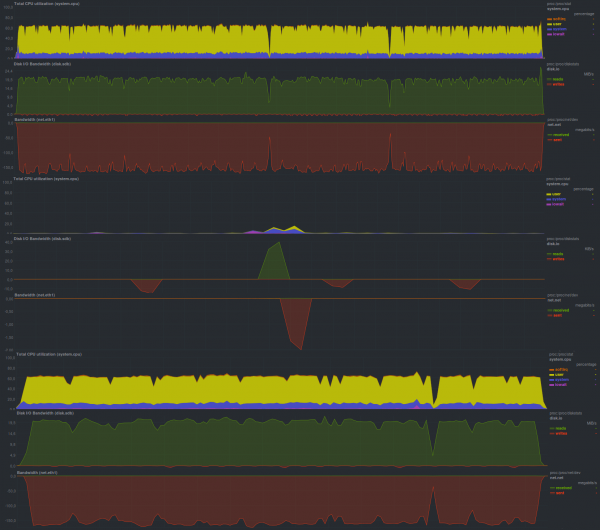
Task: Toggle sent legend in top net.net chart
Action: (556, 139)
